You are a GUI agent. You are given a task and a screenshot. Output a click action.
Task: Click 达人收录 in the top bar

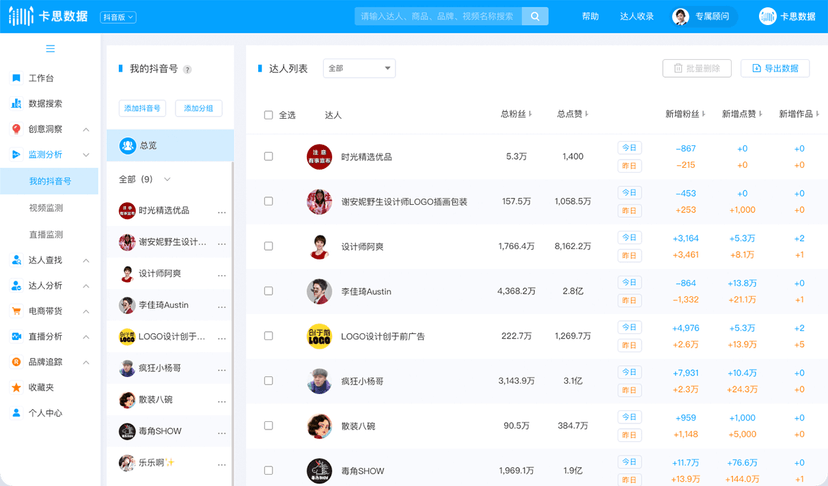click(637, 16)
